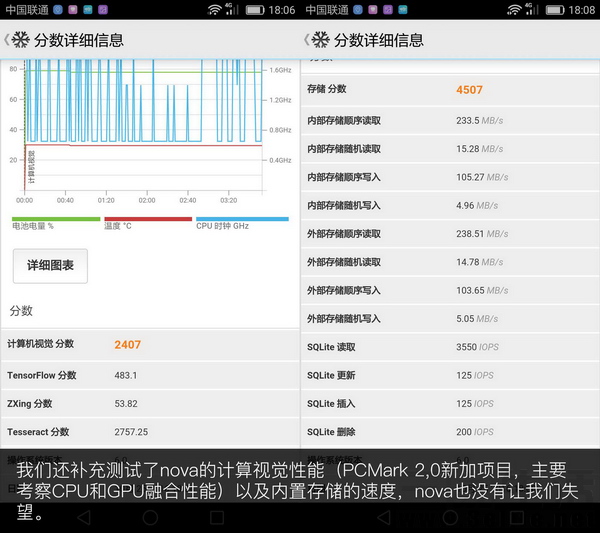Viewport: 600px width, 533px height.
Task: Tap the 内部存储顺序写入 105.27 MB/s row
Action: (x=450, y=177)
